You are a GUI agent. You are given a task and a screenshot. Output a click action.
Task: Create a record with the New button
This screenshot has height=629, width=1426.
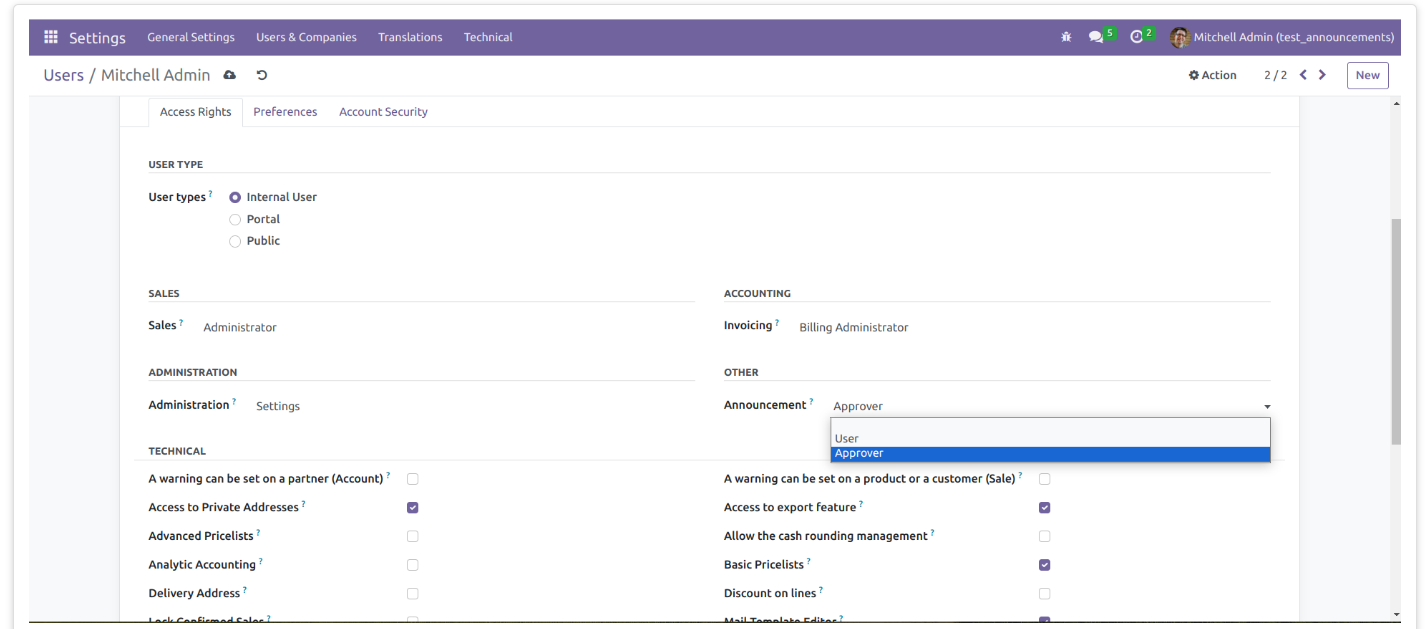pos(1367,75)
